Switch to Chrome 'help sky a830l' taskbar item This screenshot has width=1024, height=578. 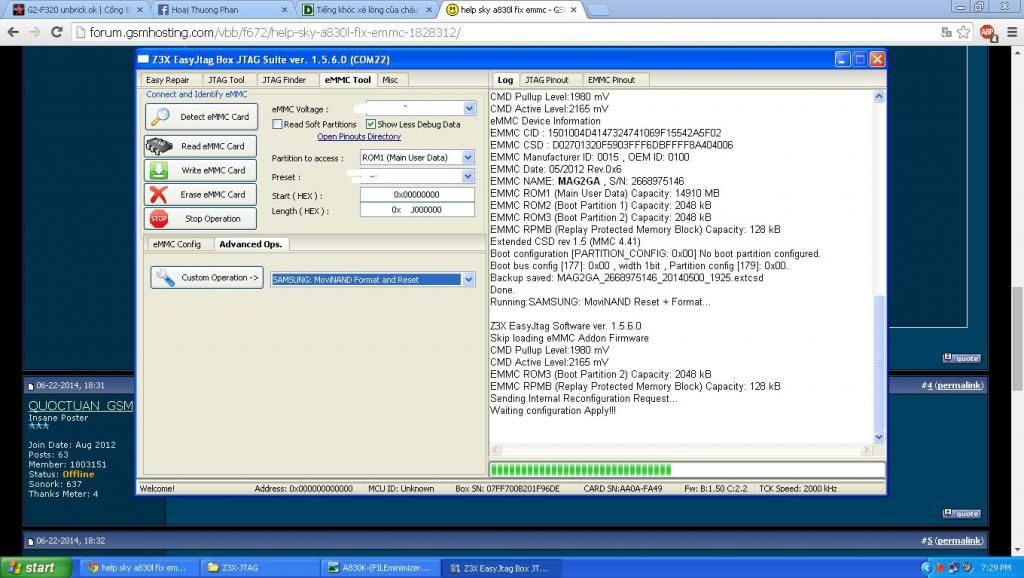137,568
